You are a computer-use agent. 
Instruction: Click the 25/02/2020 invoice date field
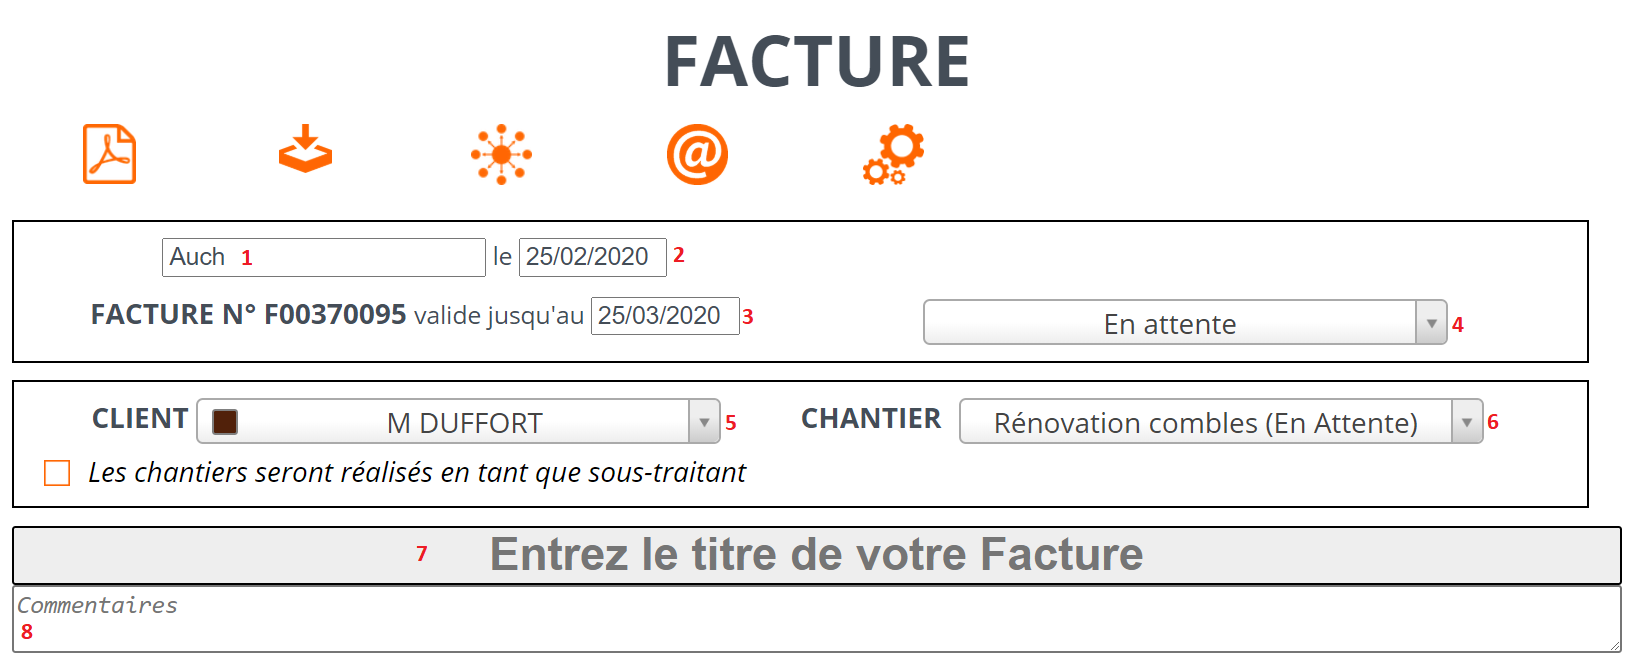pyautogui.click(x=593, y=257)
